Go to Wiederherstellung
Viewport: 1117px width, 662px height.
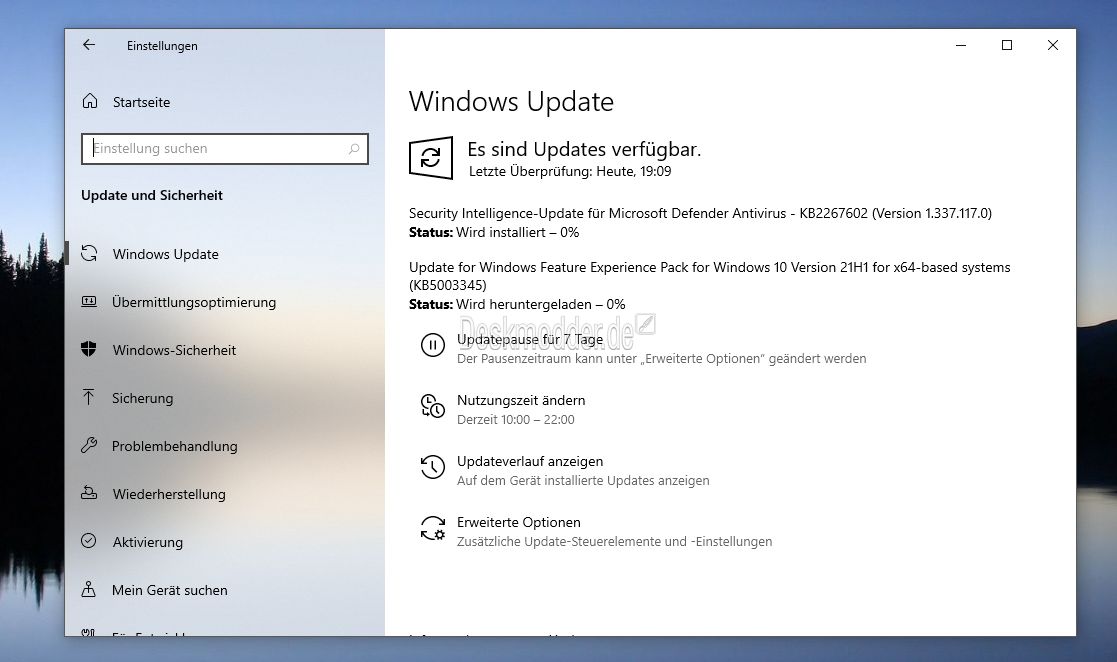tap(169, 494)
